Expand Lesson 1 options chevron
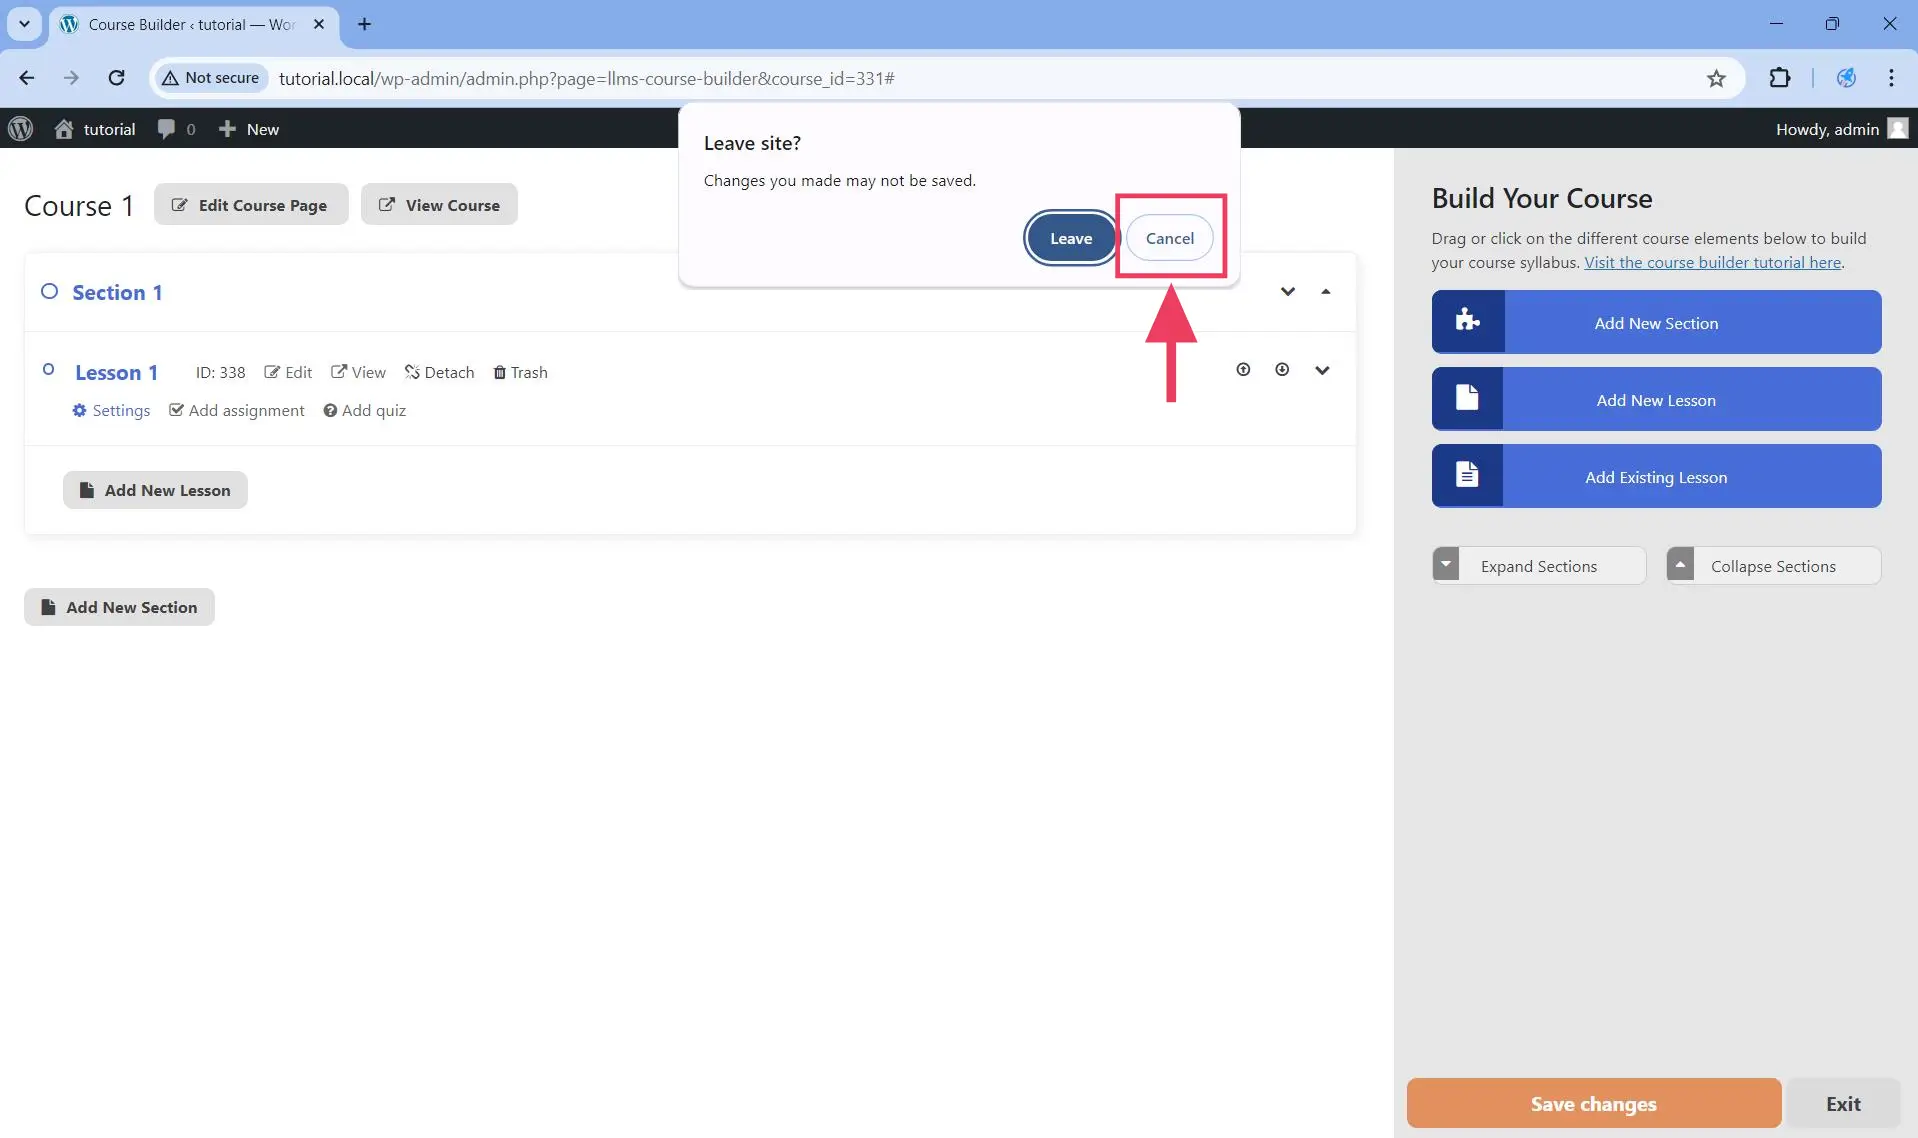 point(1322,370)
